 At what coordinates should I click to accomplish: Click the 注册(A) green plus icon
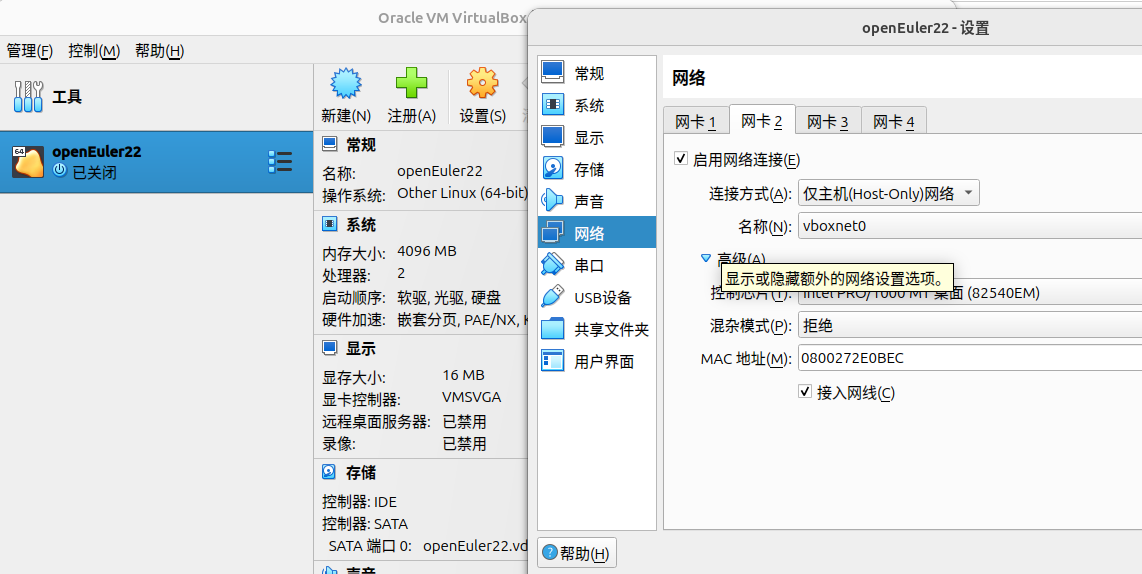pos(411,84)
